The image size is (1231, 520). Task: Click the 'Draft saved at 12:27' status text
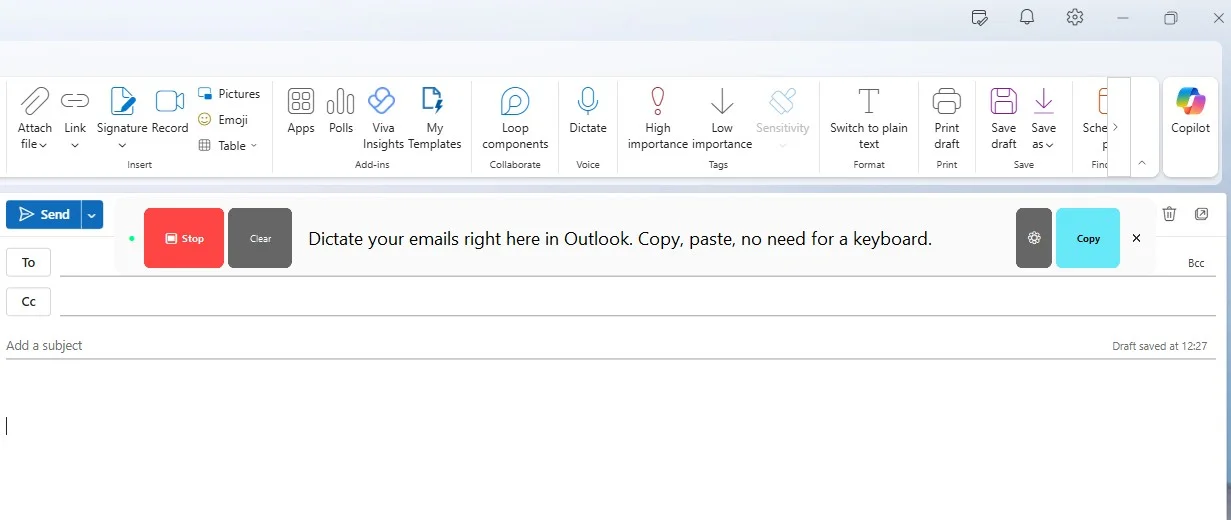click(x=1160, y=346)
